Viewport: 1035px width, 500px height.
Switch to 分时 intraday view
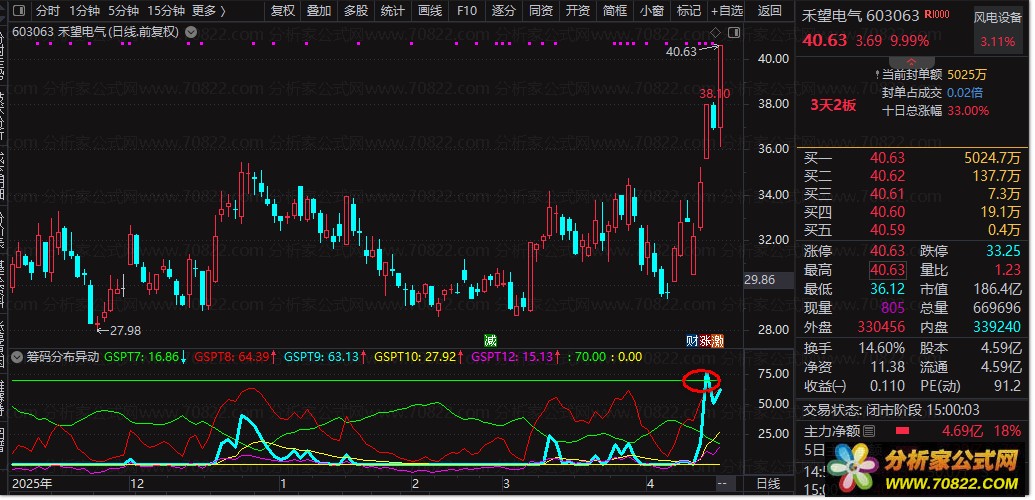pos(47,11)
